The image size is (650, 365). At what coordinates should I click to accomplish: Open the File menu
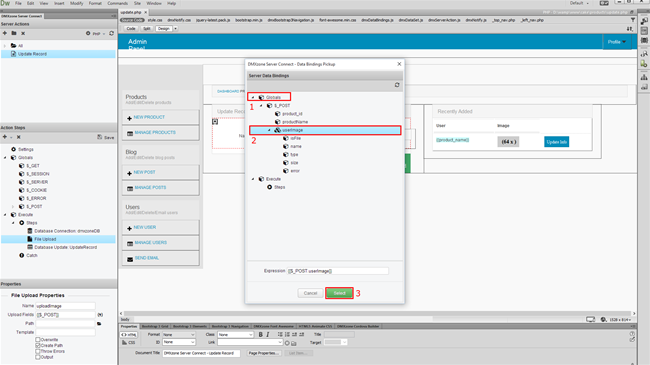(18, 3)
